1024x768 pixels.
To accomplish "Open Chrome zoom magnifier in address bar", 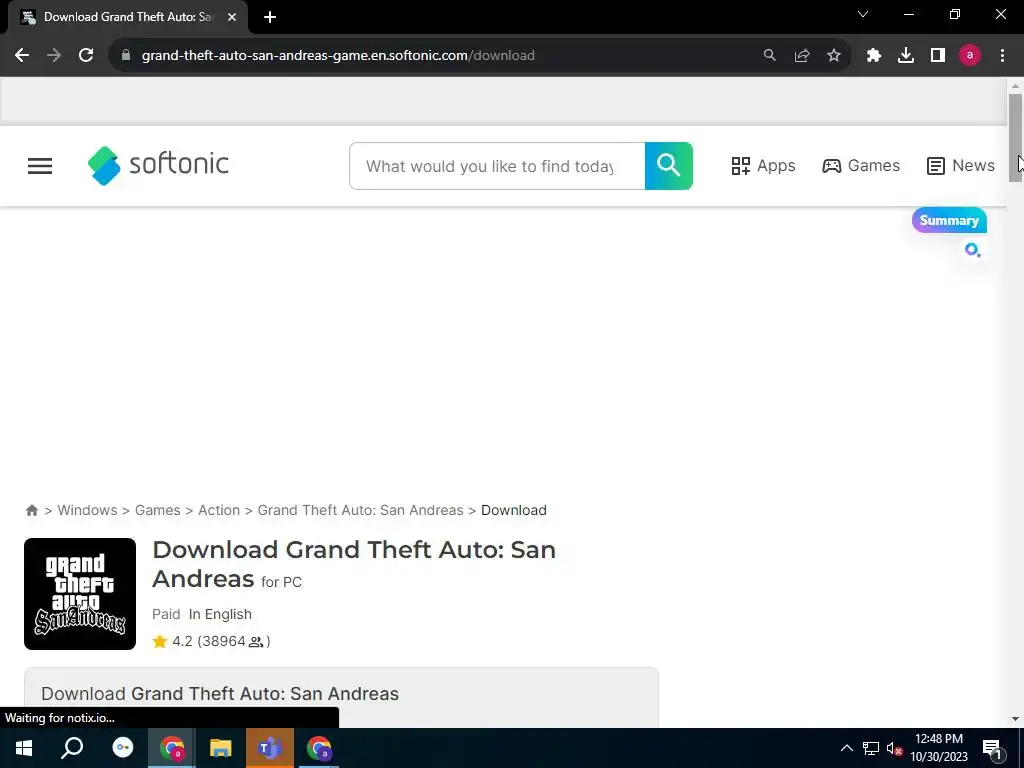I will pyautogui.click(x=770, y=56).
